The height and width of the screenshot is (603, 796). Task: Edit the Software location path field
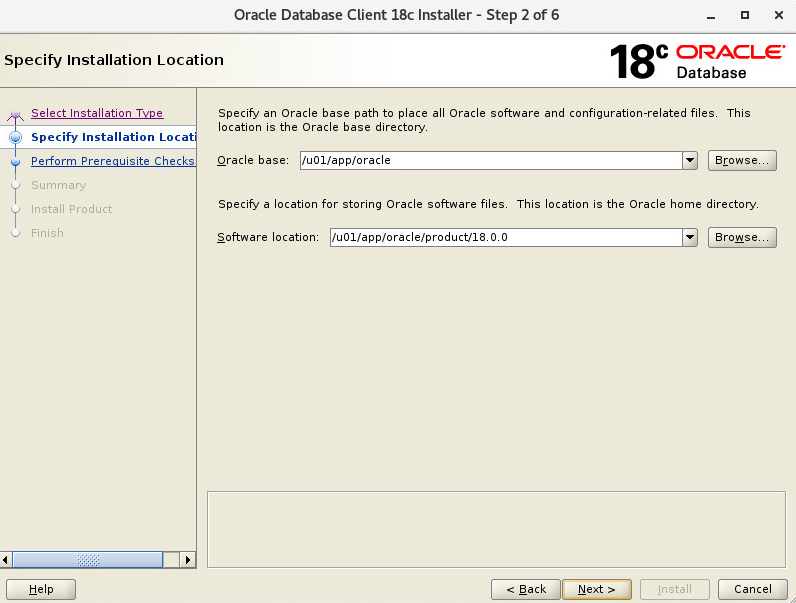[x=506, y=237]
